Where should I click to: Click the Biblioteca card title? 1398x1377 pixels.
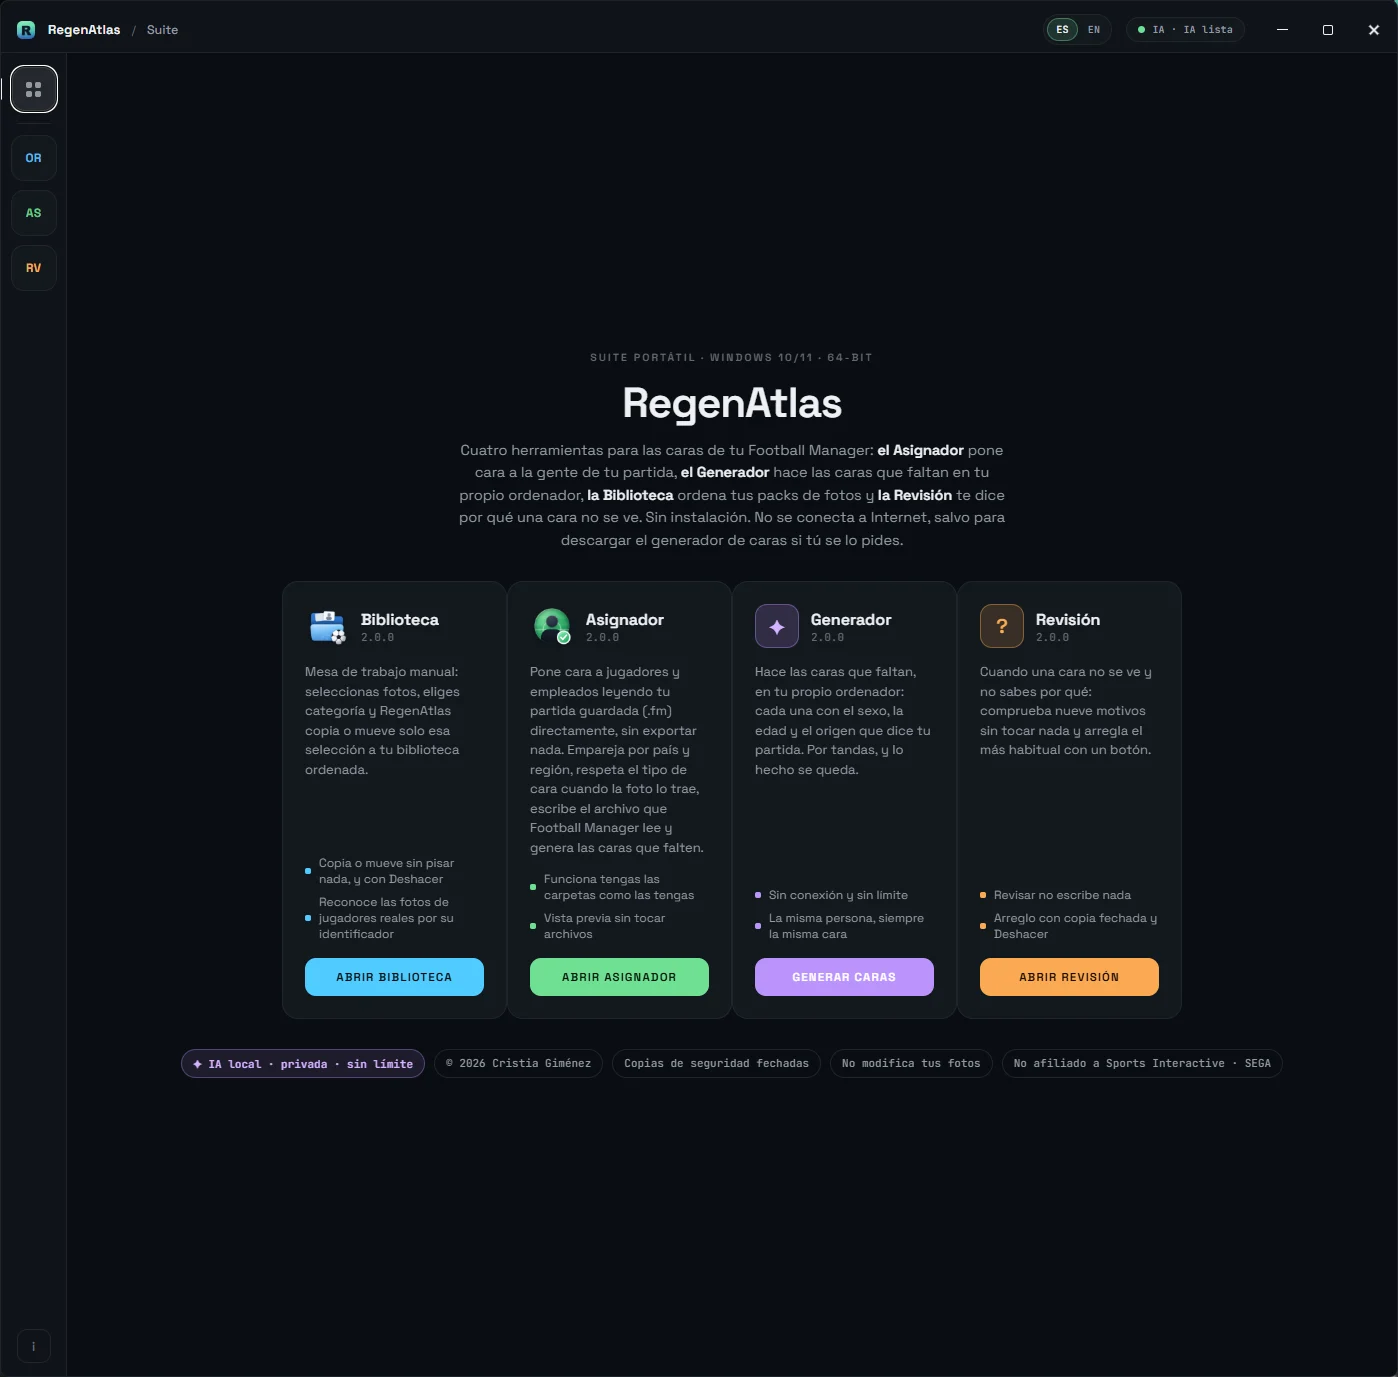coord(400,620)
